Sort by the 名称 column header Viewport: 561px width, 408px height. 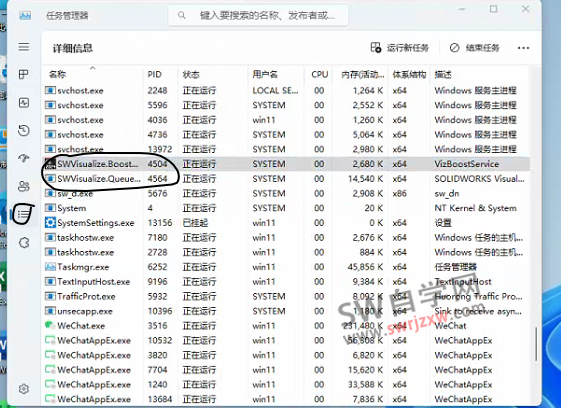[x=92, y=74]
